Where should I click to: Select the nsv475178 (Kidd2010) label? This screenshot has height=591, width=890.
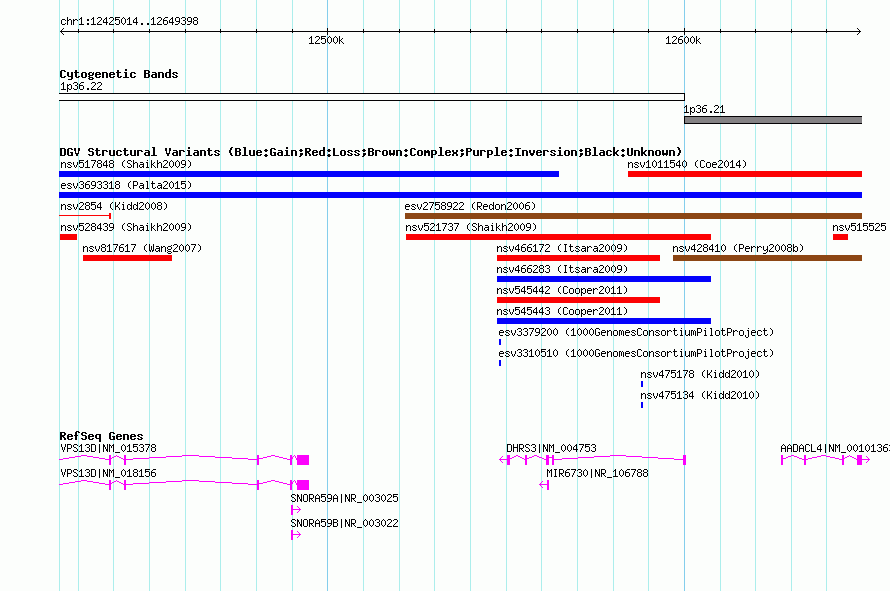coord(700,374)
